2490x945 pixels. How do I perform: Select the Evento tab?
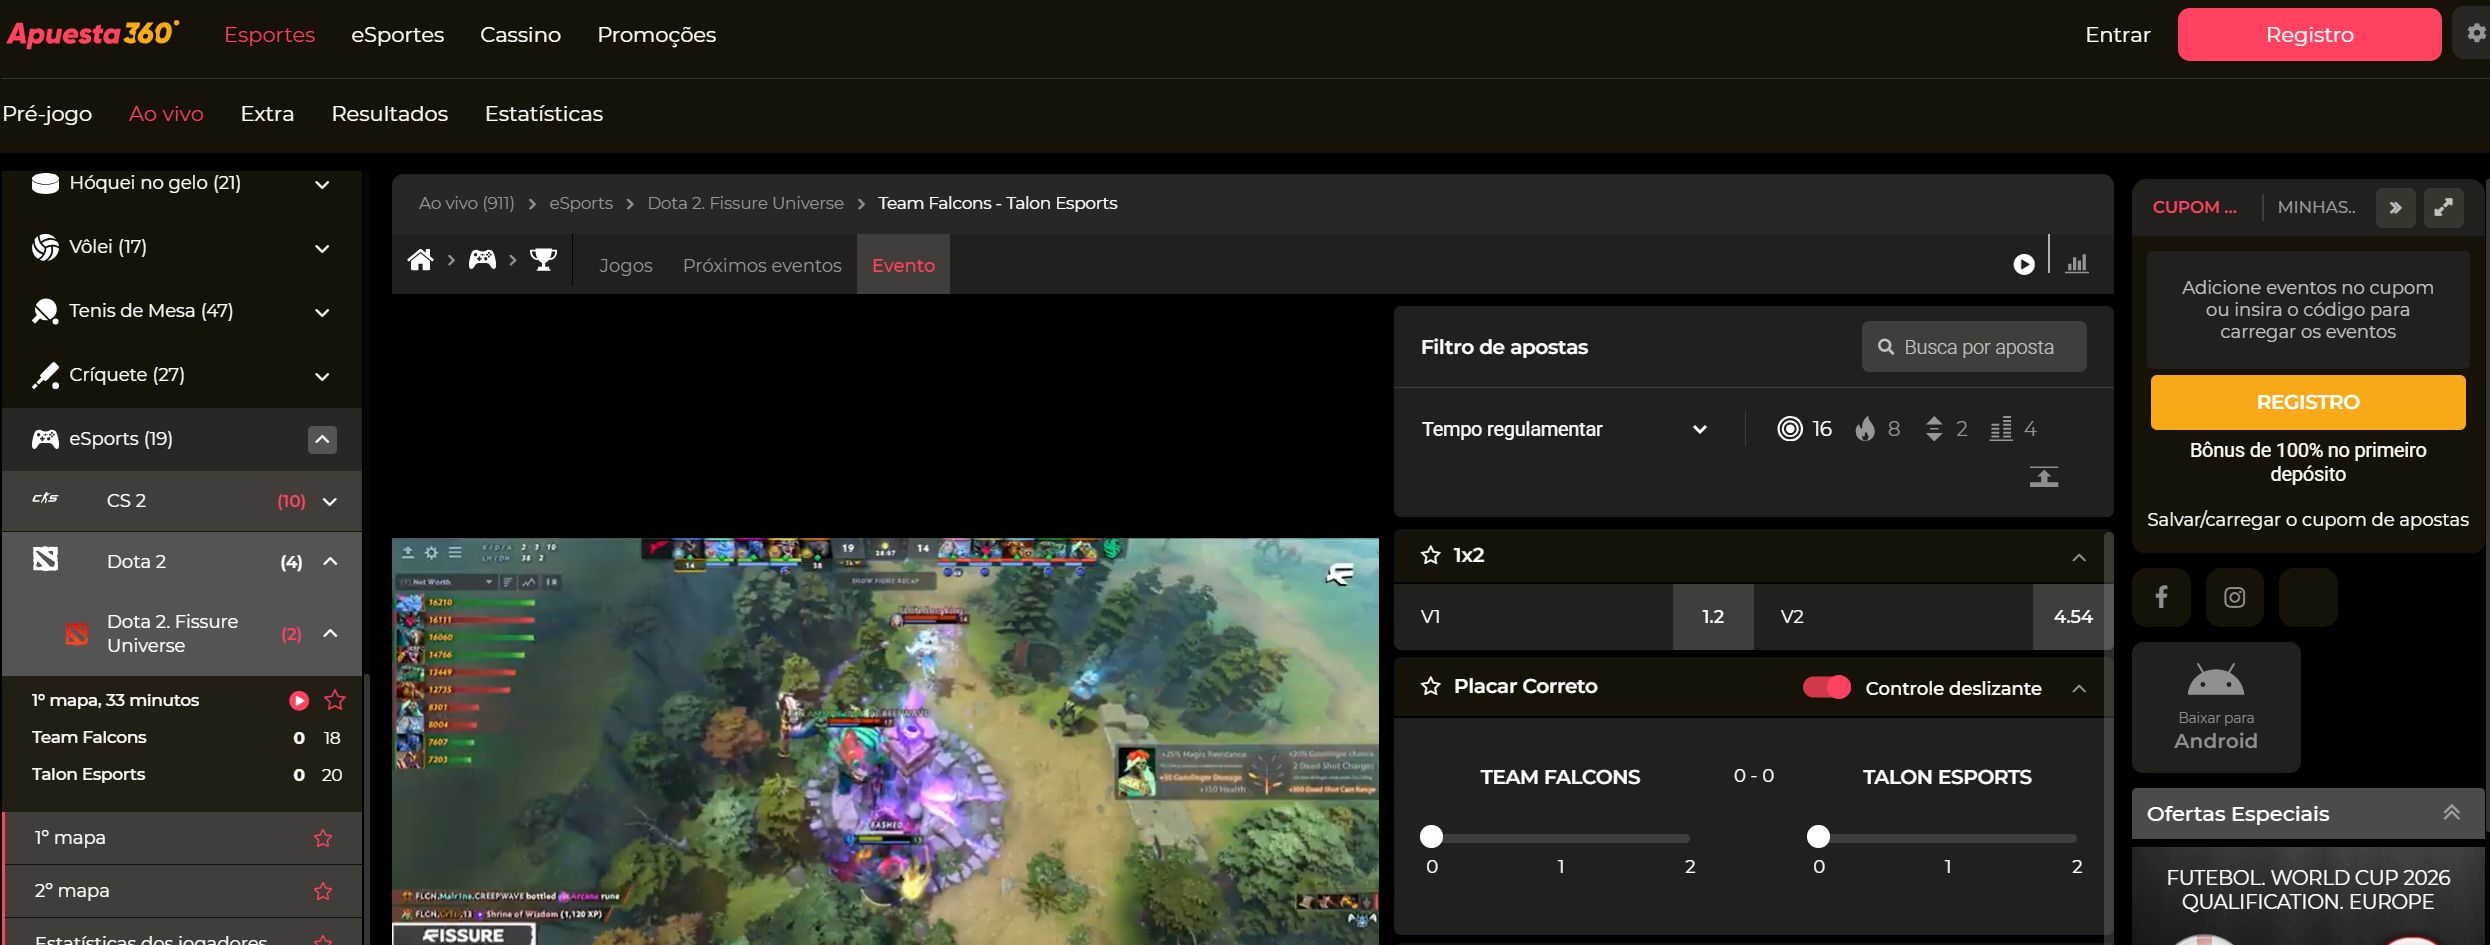click(903, 265)
